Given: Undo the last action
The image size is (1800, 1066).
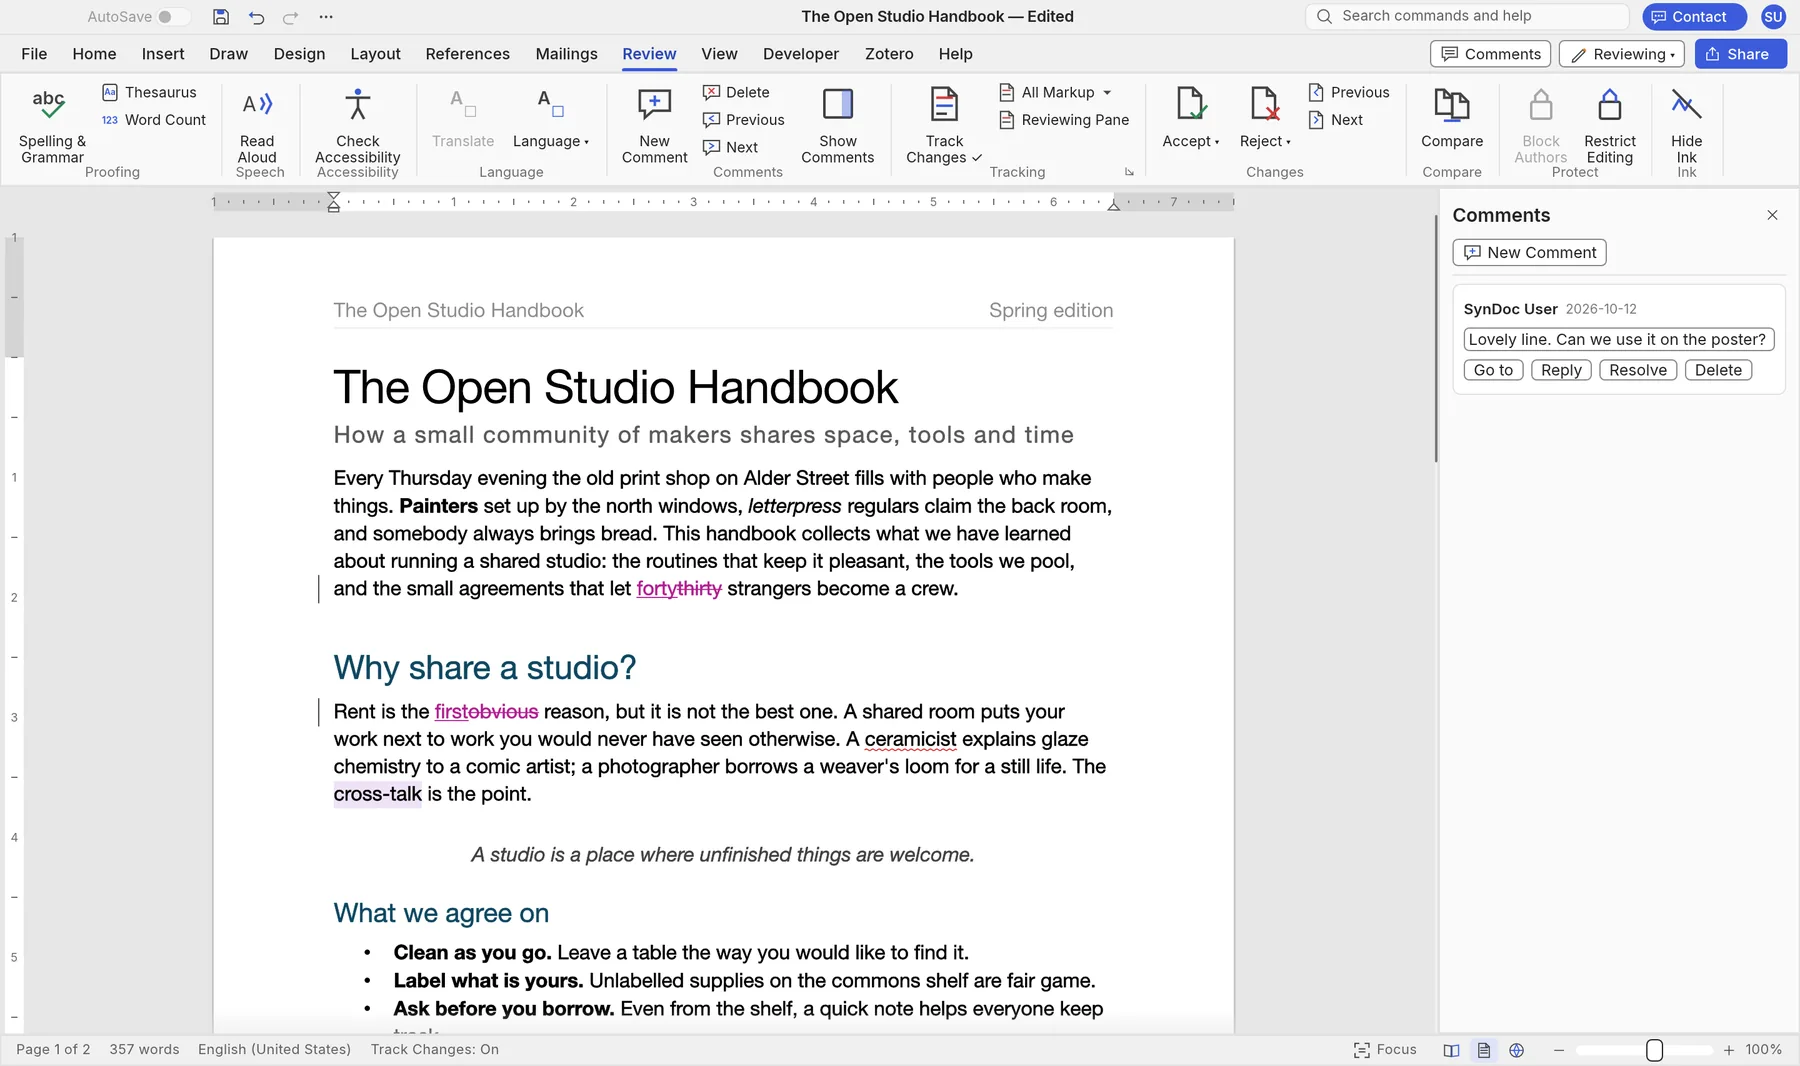Looking at the screenshot, I should (x=257, y=17).
